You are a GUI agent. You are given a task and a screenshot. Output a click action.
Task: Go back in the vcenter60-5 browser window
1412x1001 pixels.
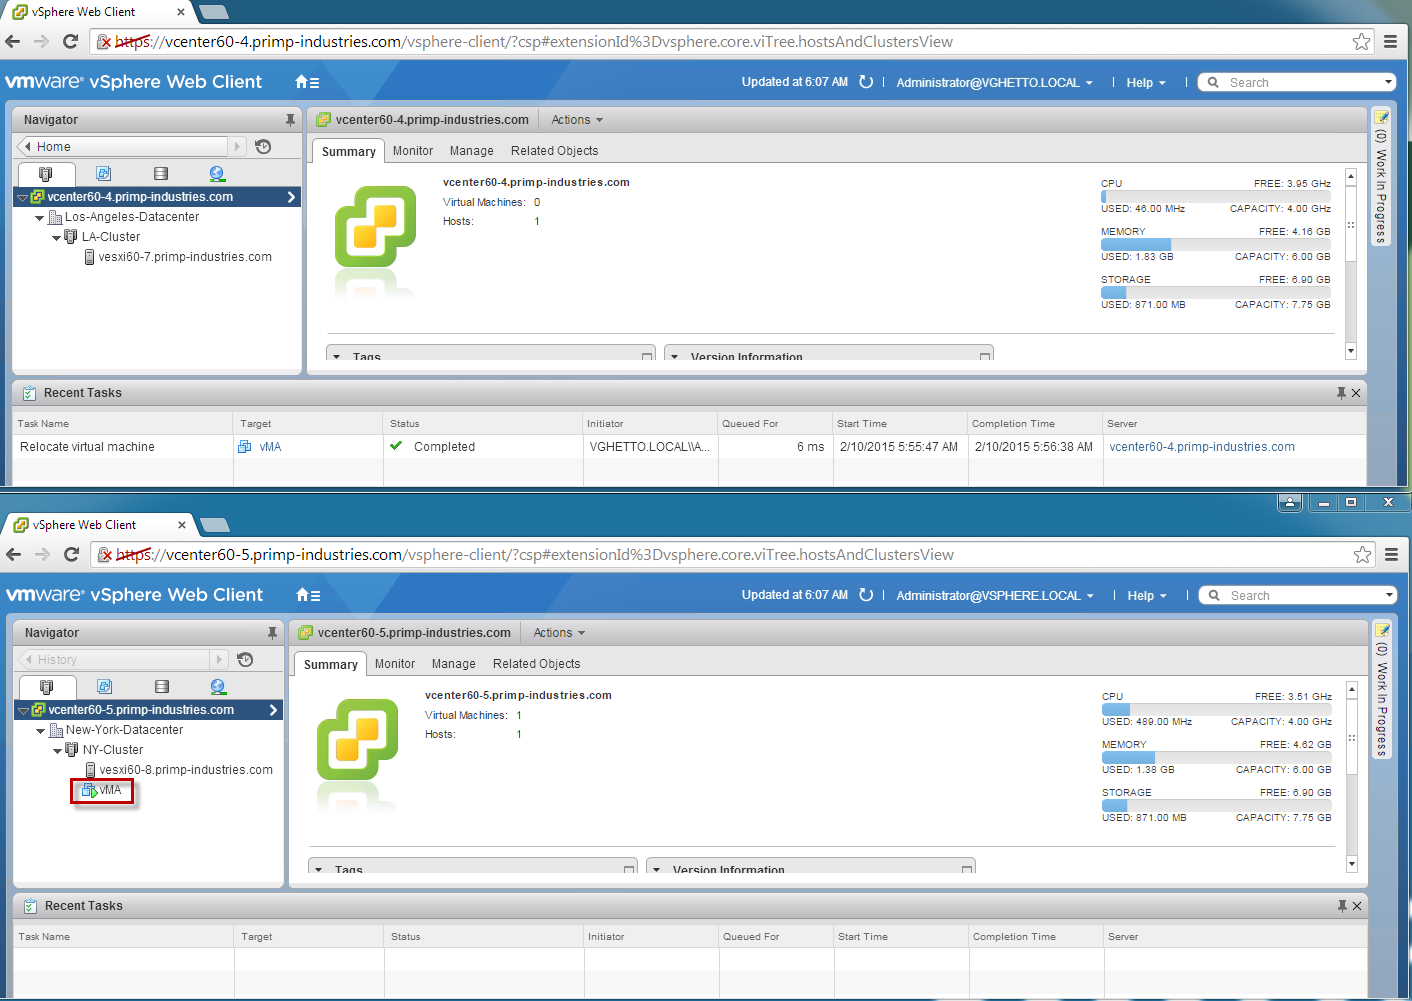tap(14, 554)
